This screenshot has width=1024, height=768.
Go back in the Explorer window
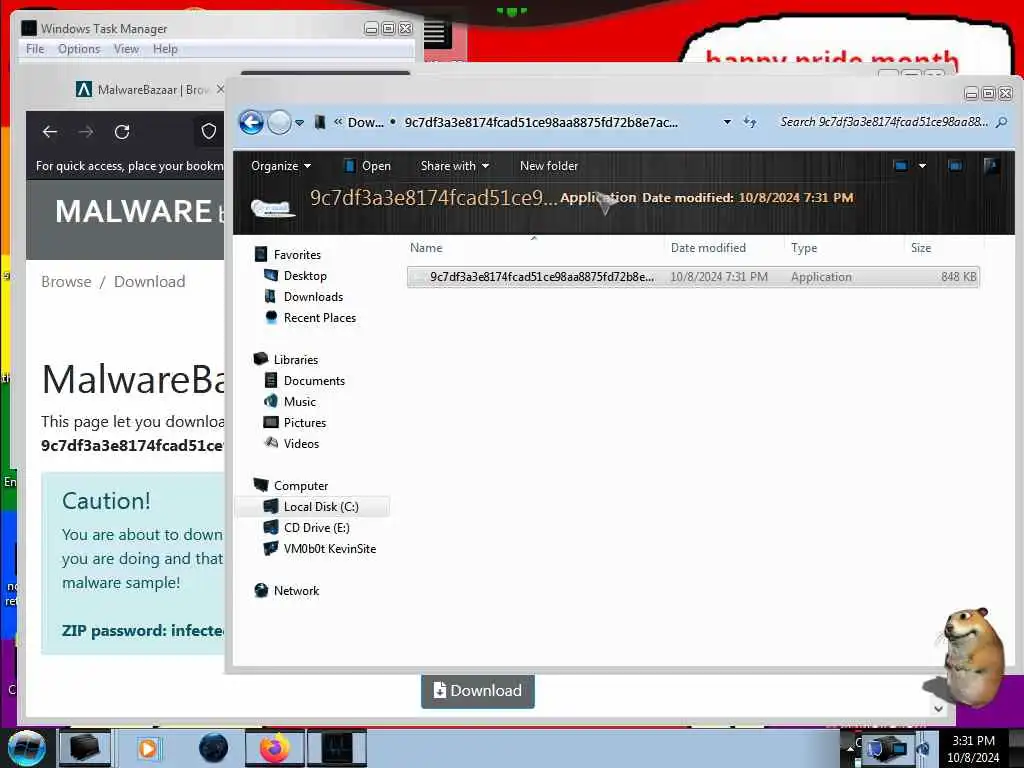[251, 122]
